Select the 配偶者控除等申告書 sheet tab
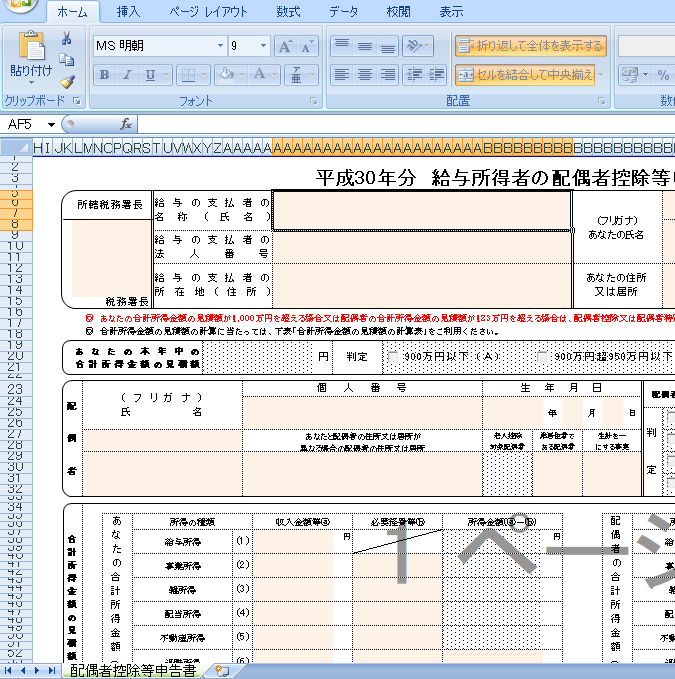Screen dimensions: 675x679 pos(133,671)
